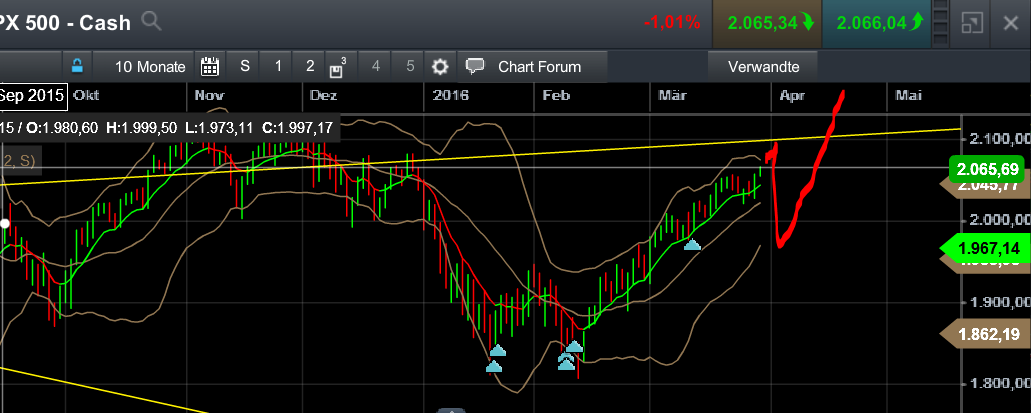Screen dimensions: 1031x413
Task: Click the Apr time axis label
Action: 792,96
